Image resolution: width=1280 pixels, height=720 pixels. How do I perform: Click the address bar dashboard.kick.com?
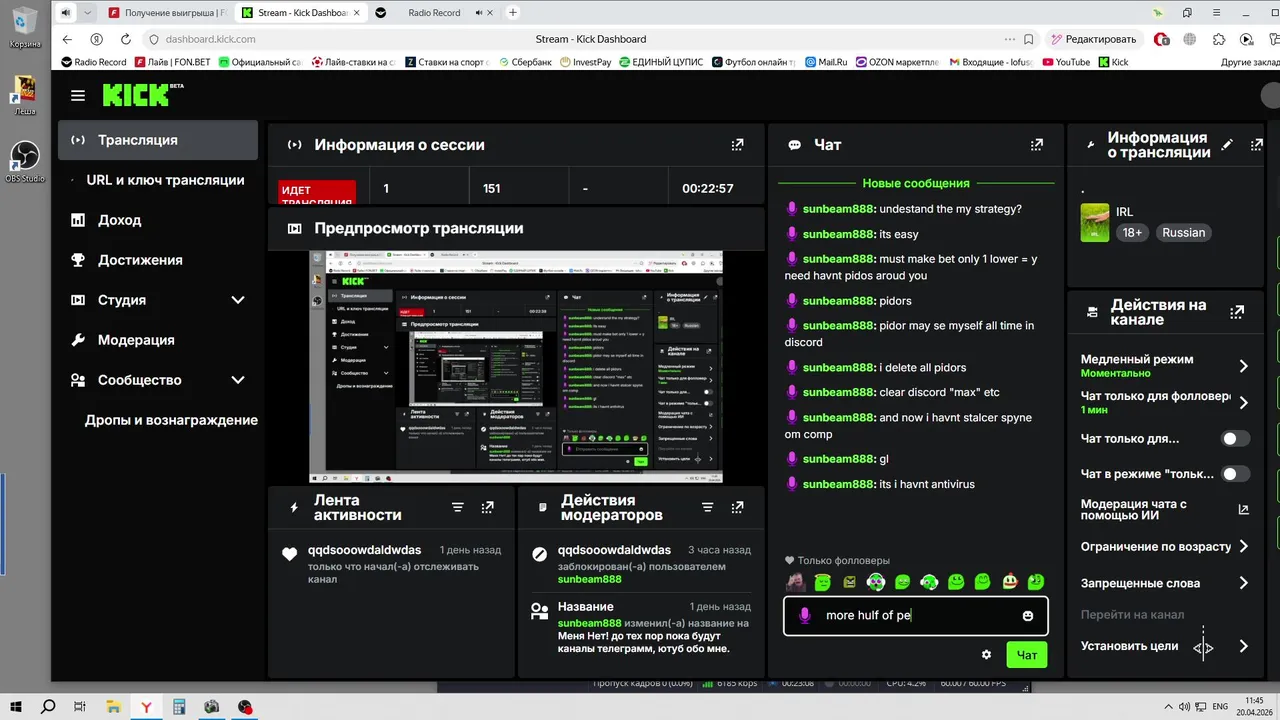[x=210, y=39]
